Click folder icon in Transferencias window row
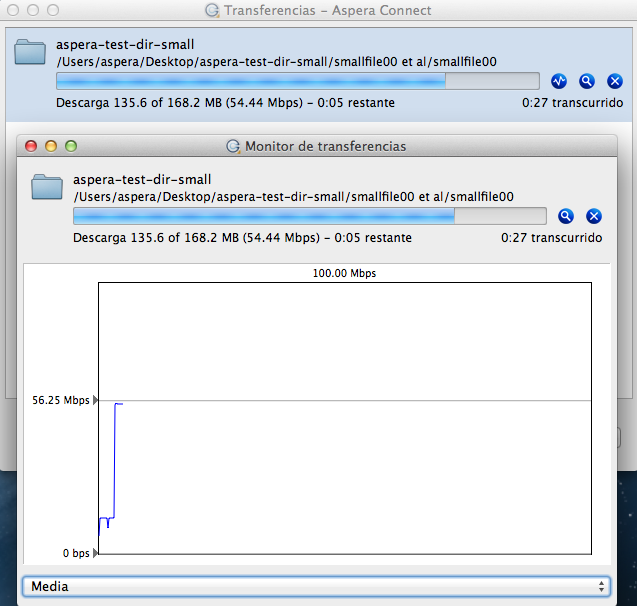Screen dimensions: 637x606 [x=31, y=52]
